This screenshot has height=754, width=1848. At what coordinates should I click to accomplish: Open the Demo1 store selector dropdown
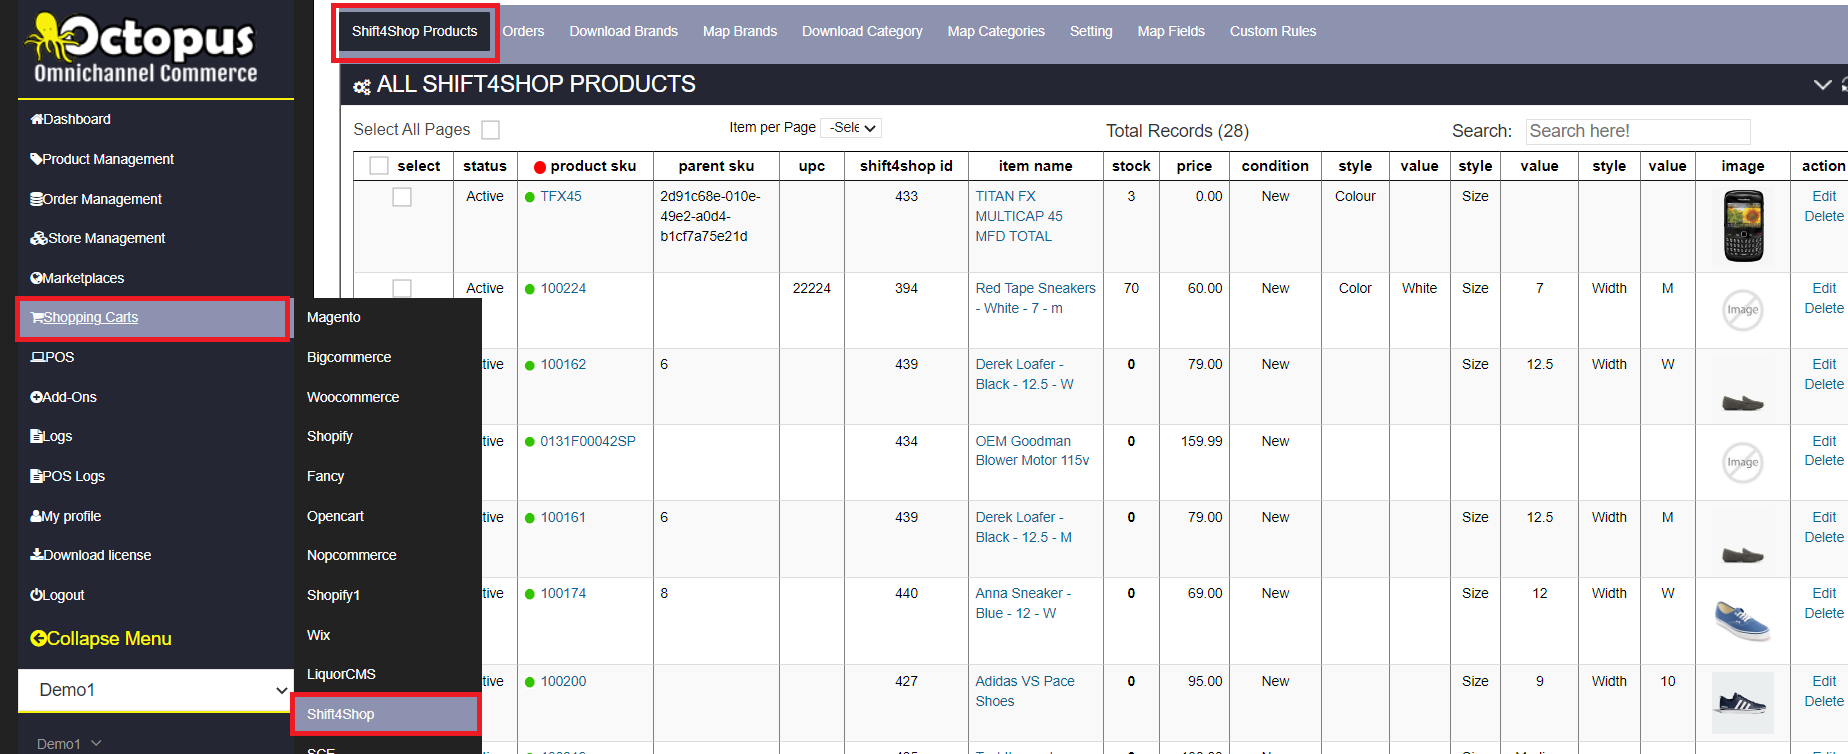tap(155, 690)
